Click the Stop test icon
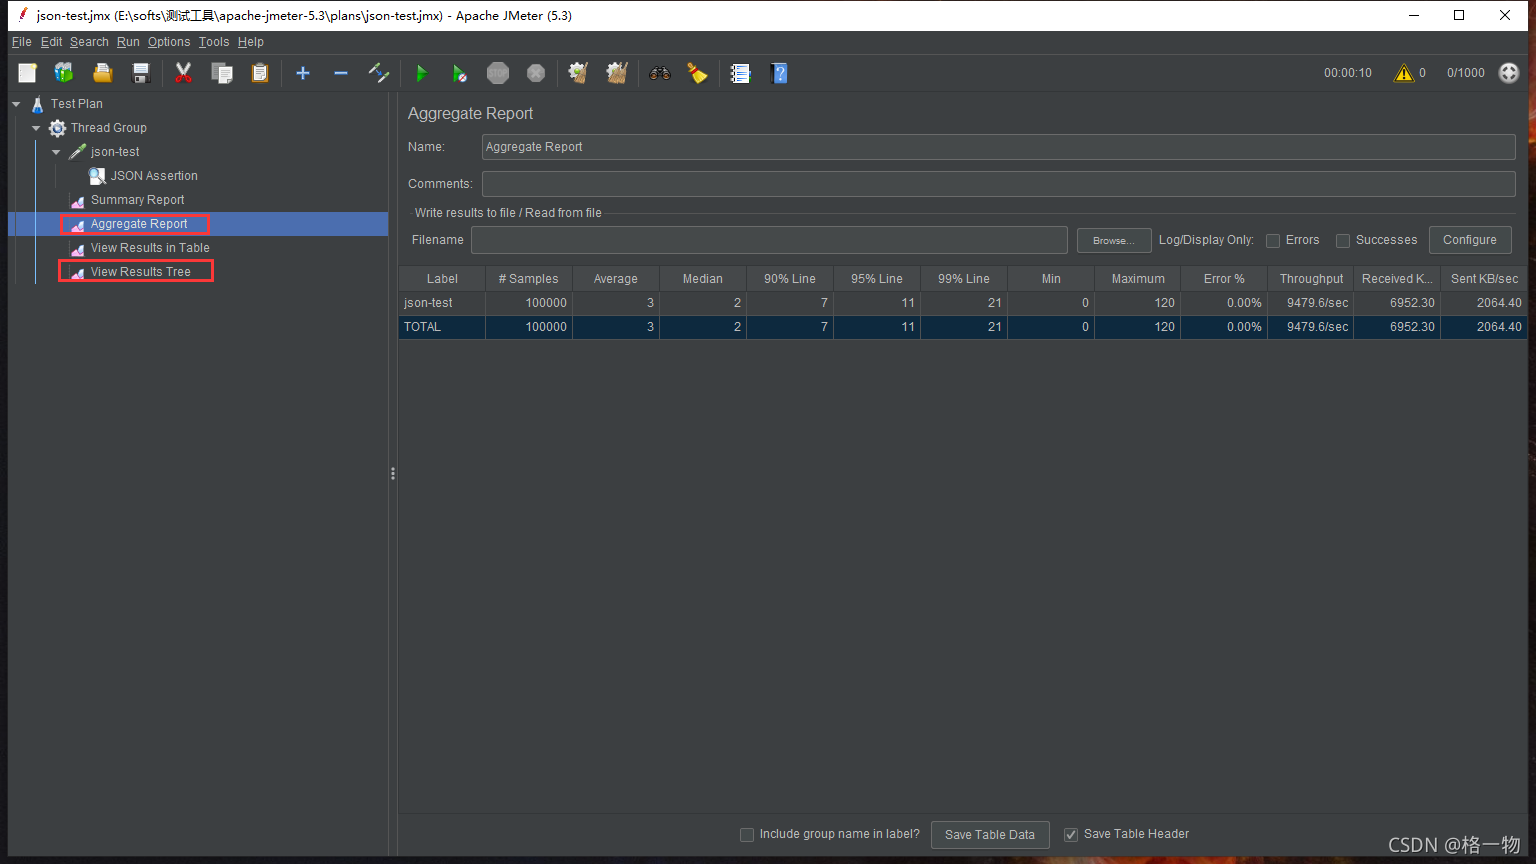Viewport: 1536px width, 864px height. tap(498, 73)
